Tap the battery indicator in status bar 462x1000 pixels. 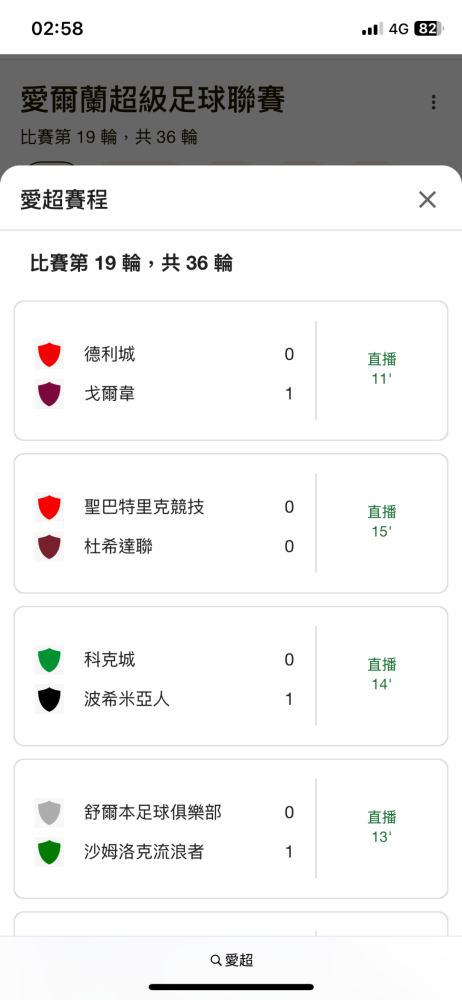click(x=428, y=29)
